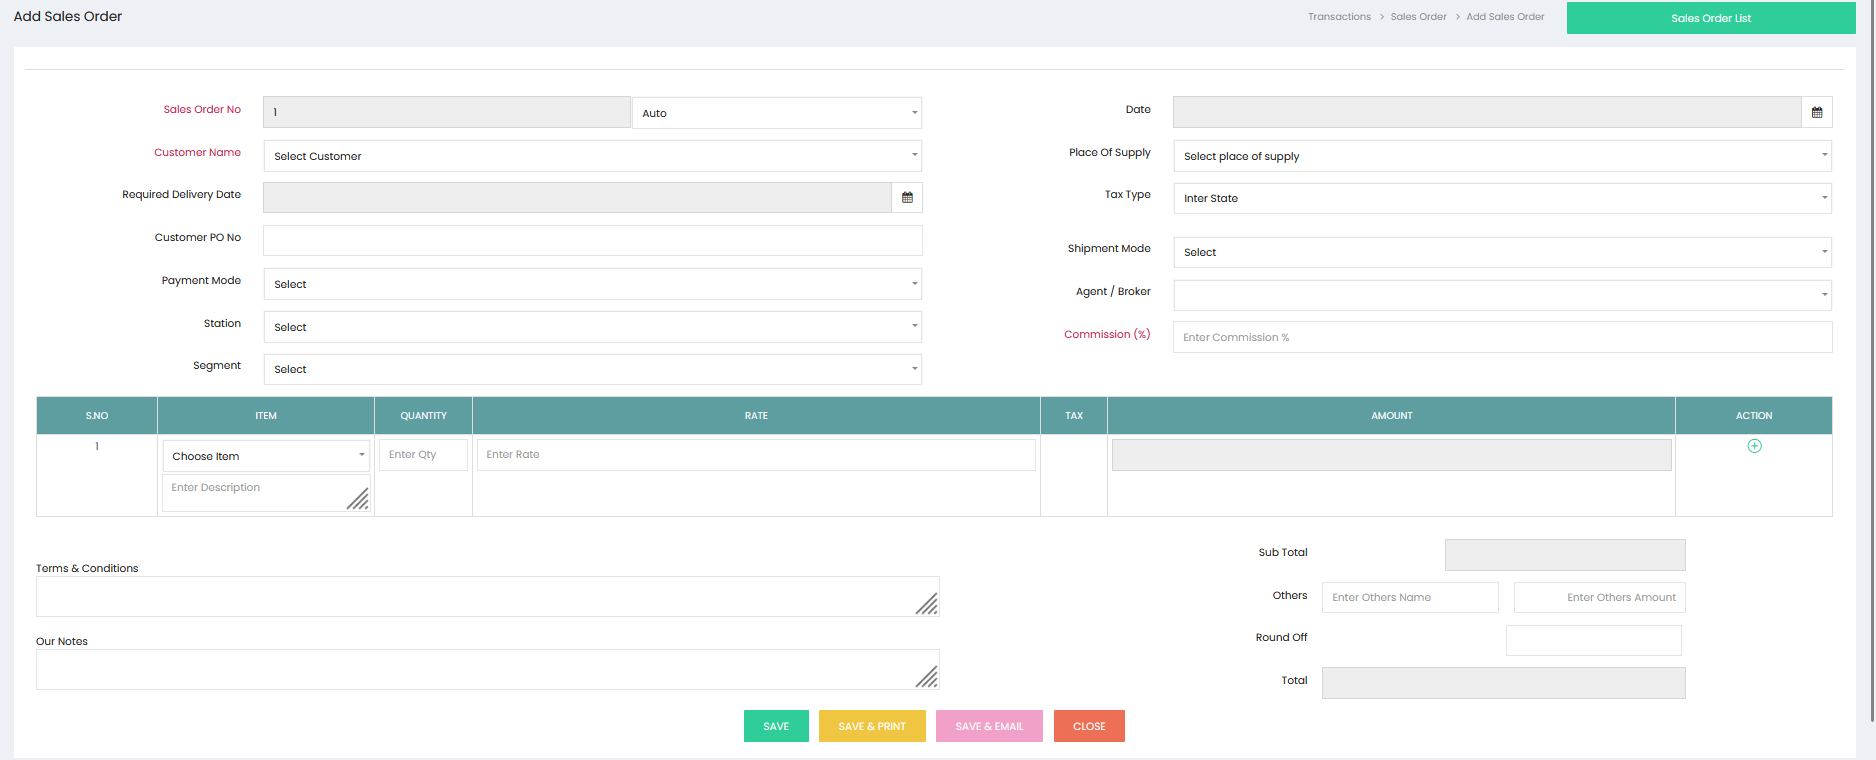1876x760 pixels.
Task: Expand the Payment Mode dropdown
Action: [x=592, y=284]
